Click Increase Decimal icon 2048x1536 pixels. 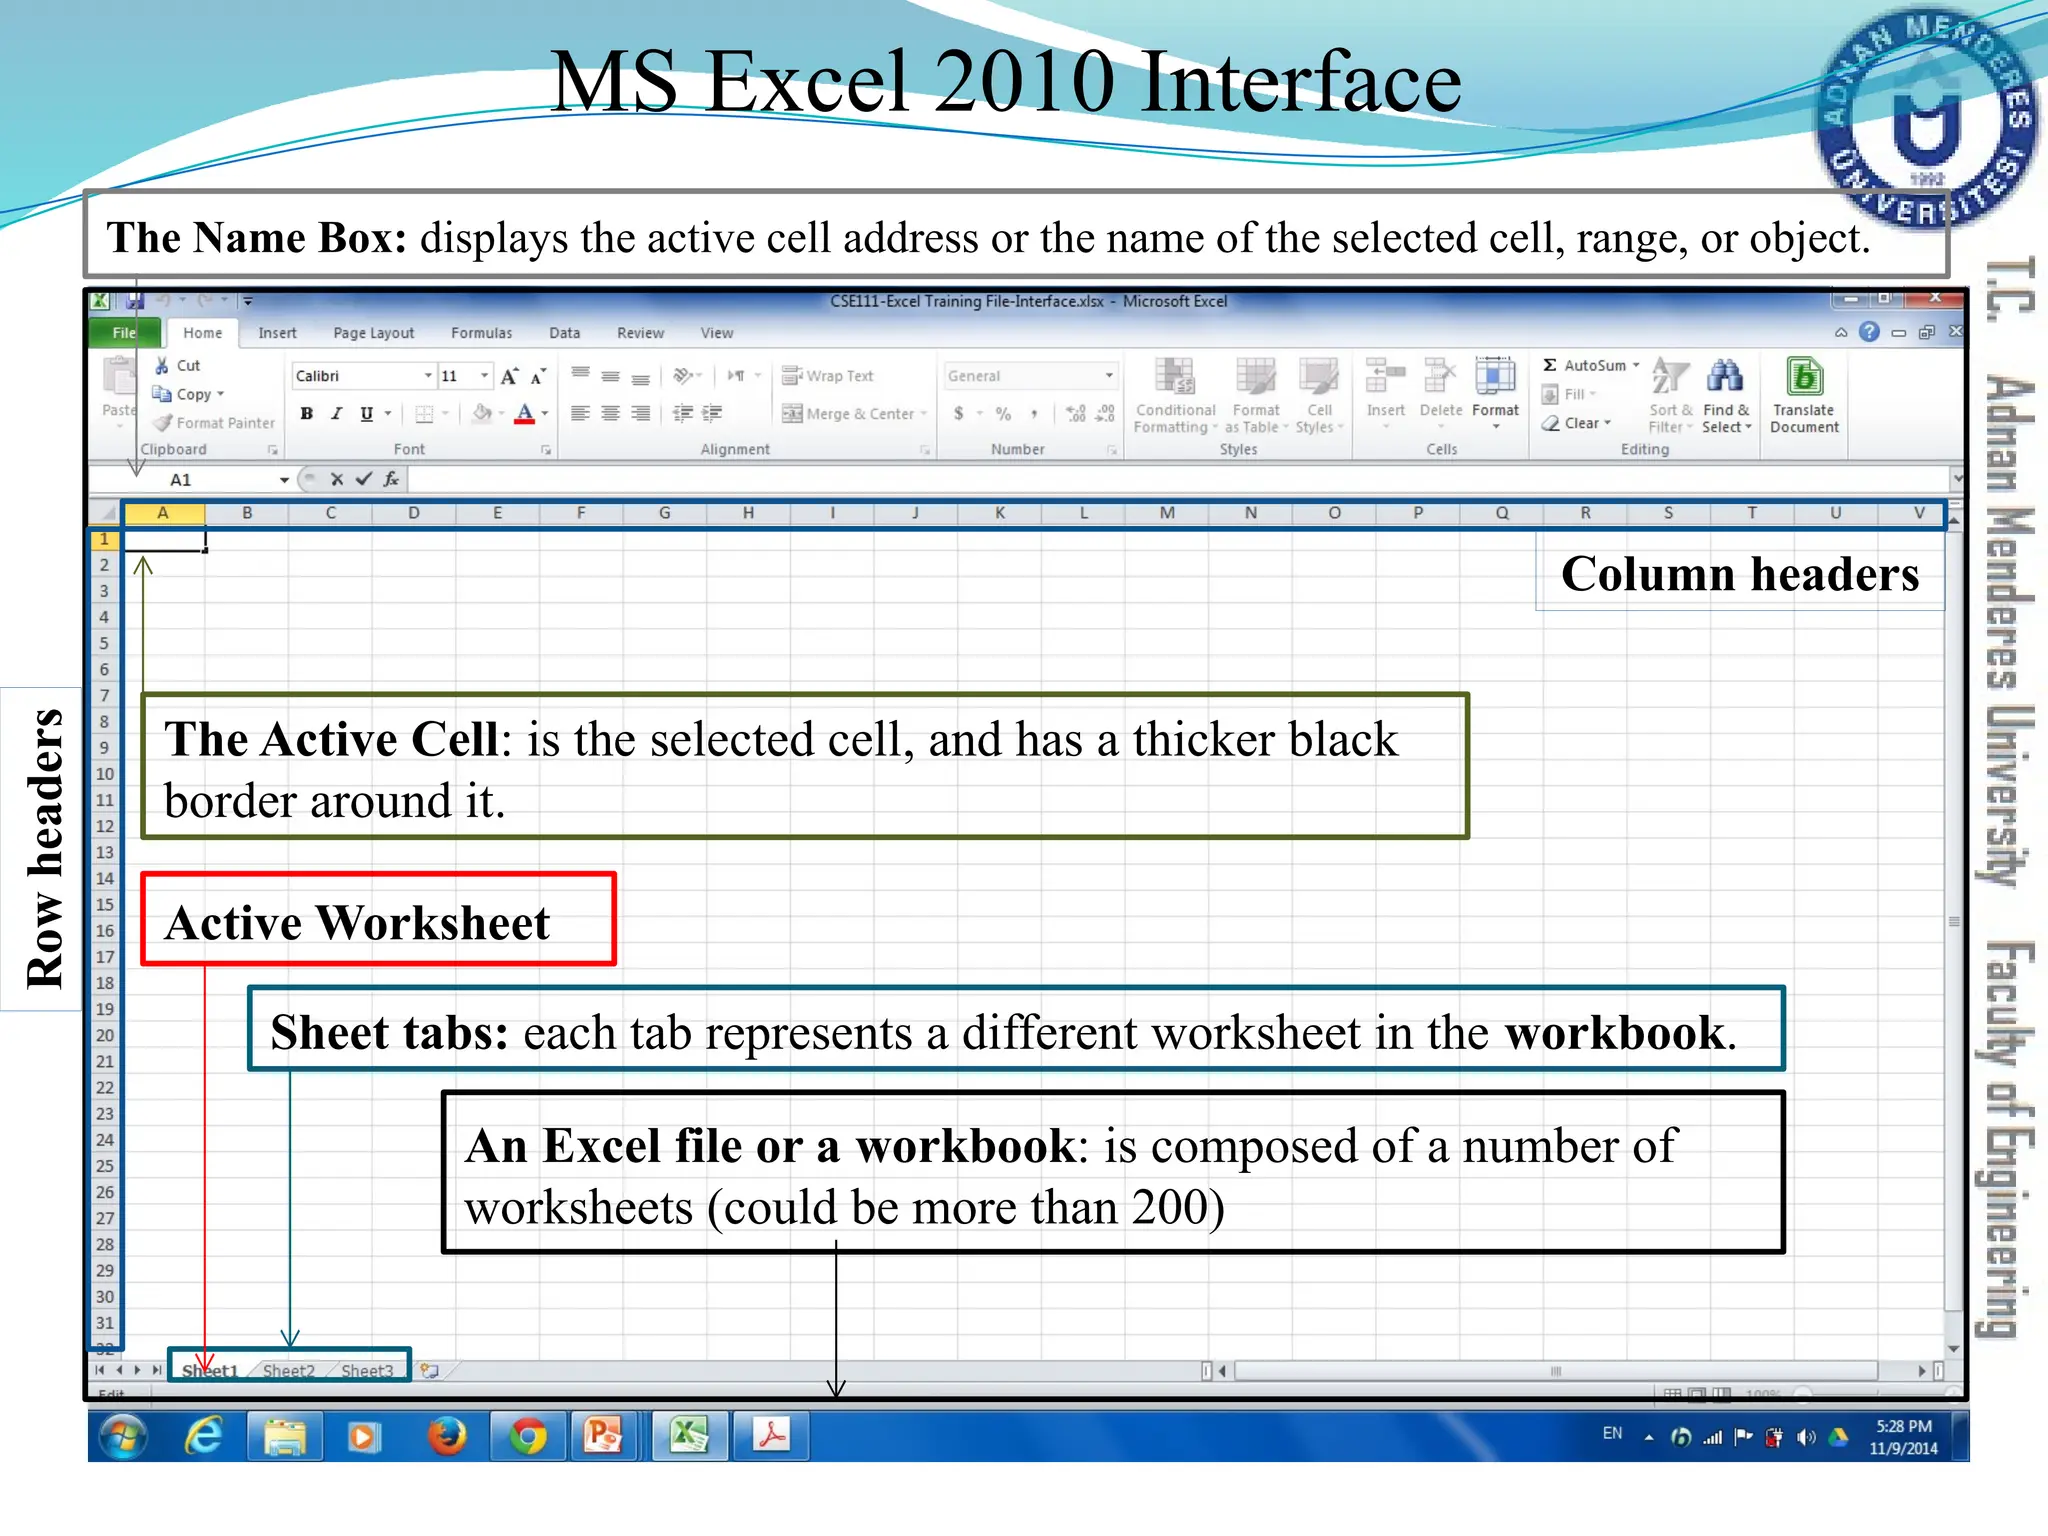point(1076,414)
